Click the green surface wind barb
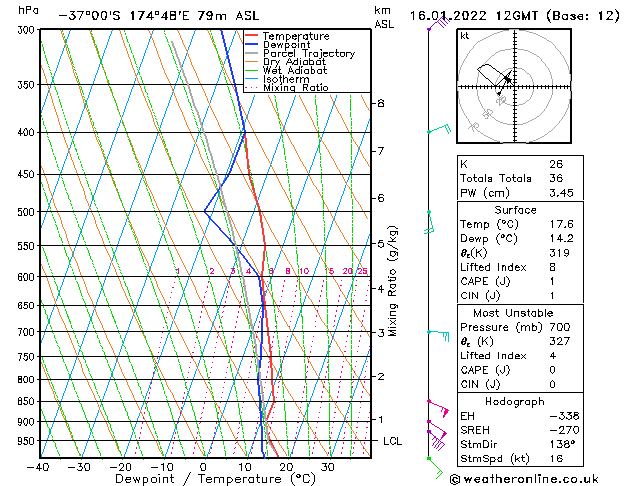Screen dimensions: 629x486 click(x=435, y=468)
